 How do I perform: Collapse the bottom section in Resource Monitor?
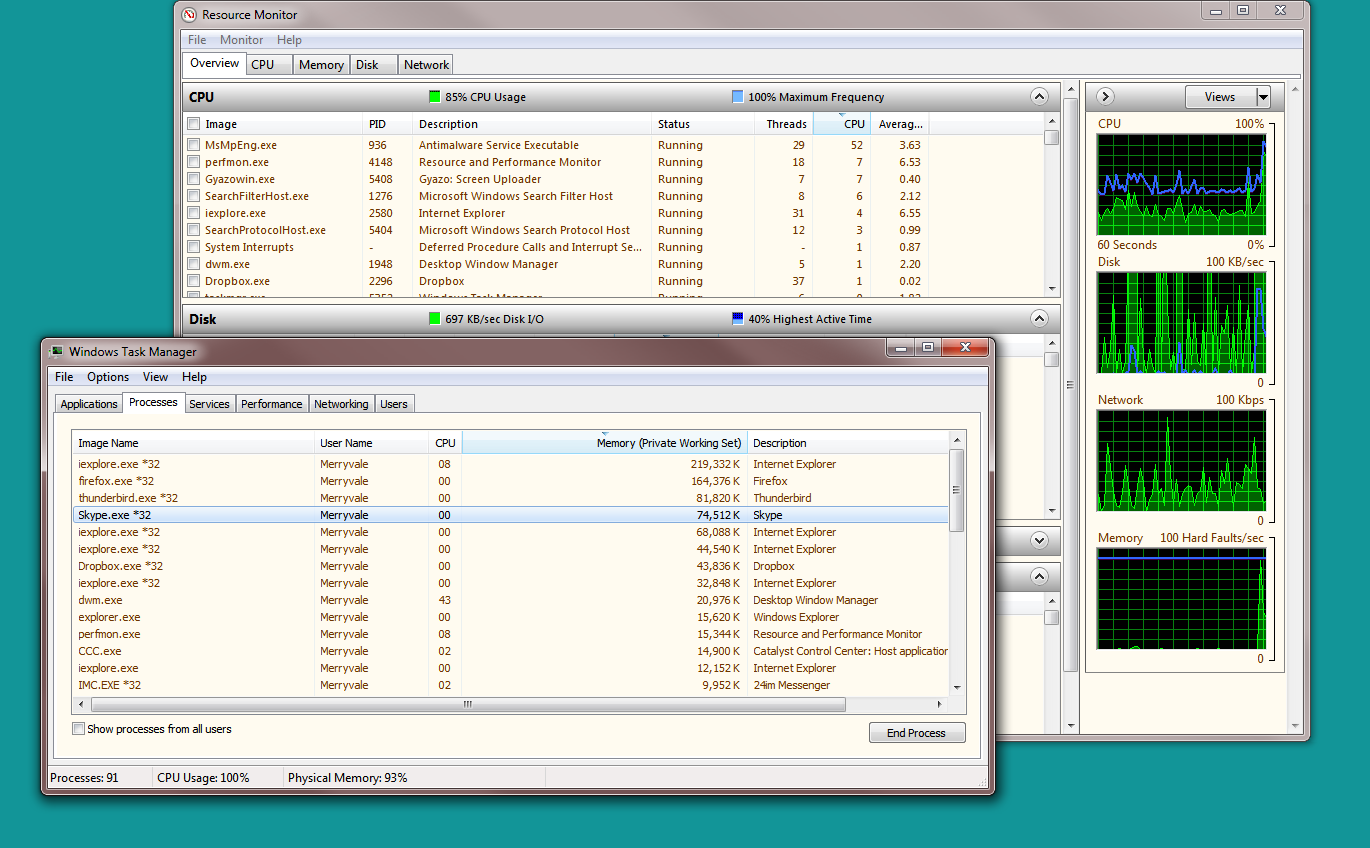click(x=1039, y=577)
